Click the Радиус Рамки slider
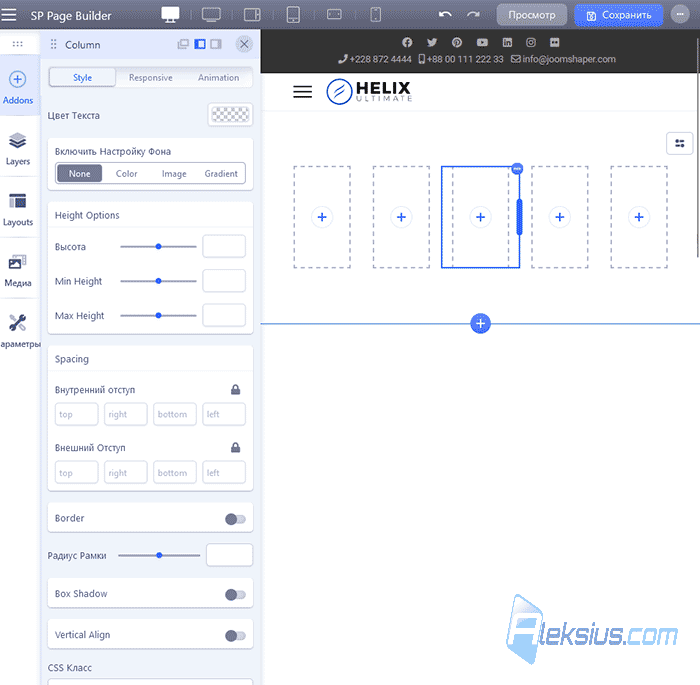 point(159,555)
